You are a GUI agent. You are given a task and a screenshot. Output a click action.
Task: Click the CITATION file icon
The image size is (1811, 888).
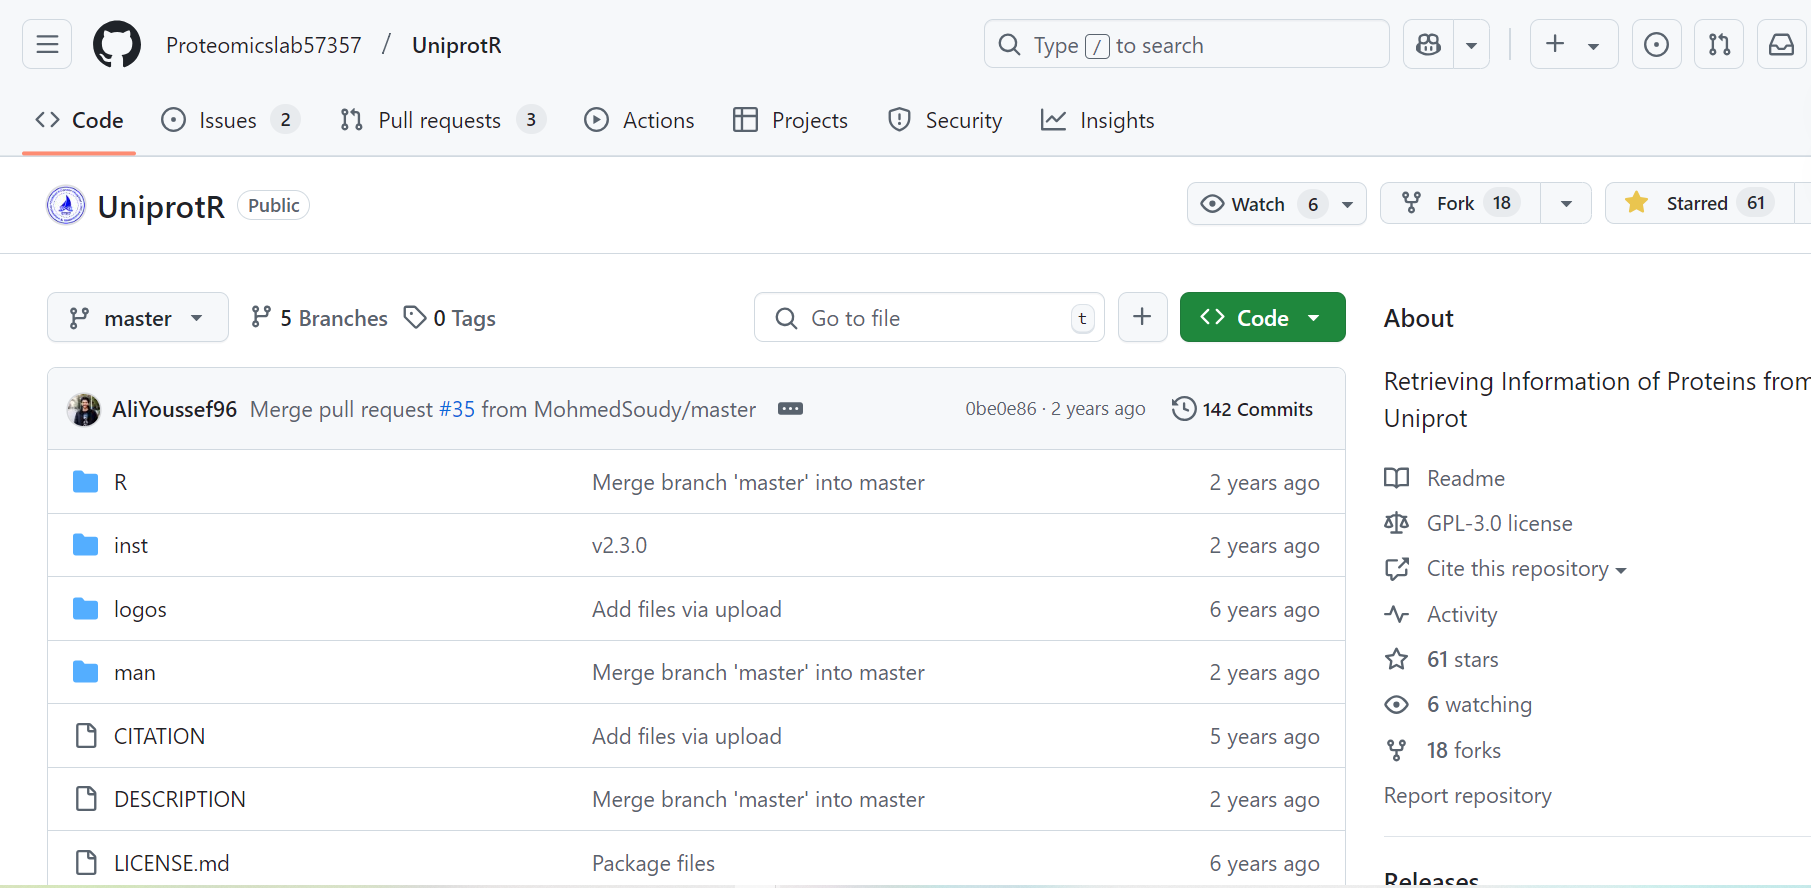click(x=86, y=736)
